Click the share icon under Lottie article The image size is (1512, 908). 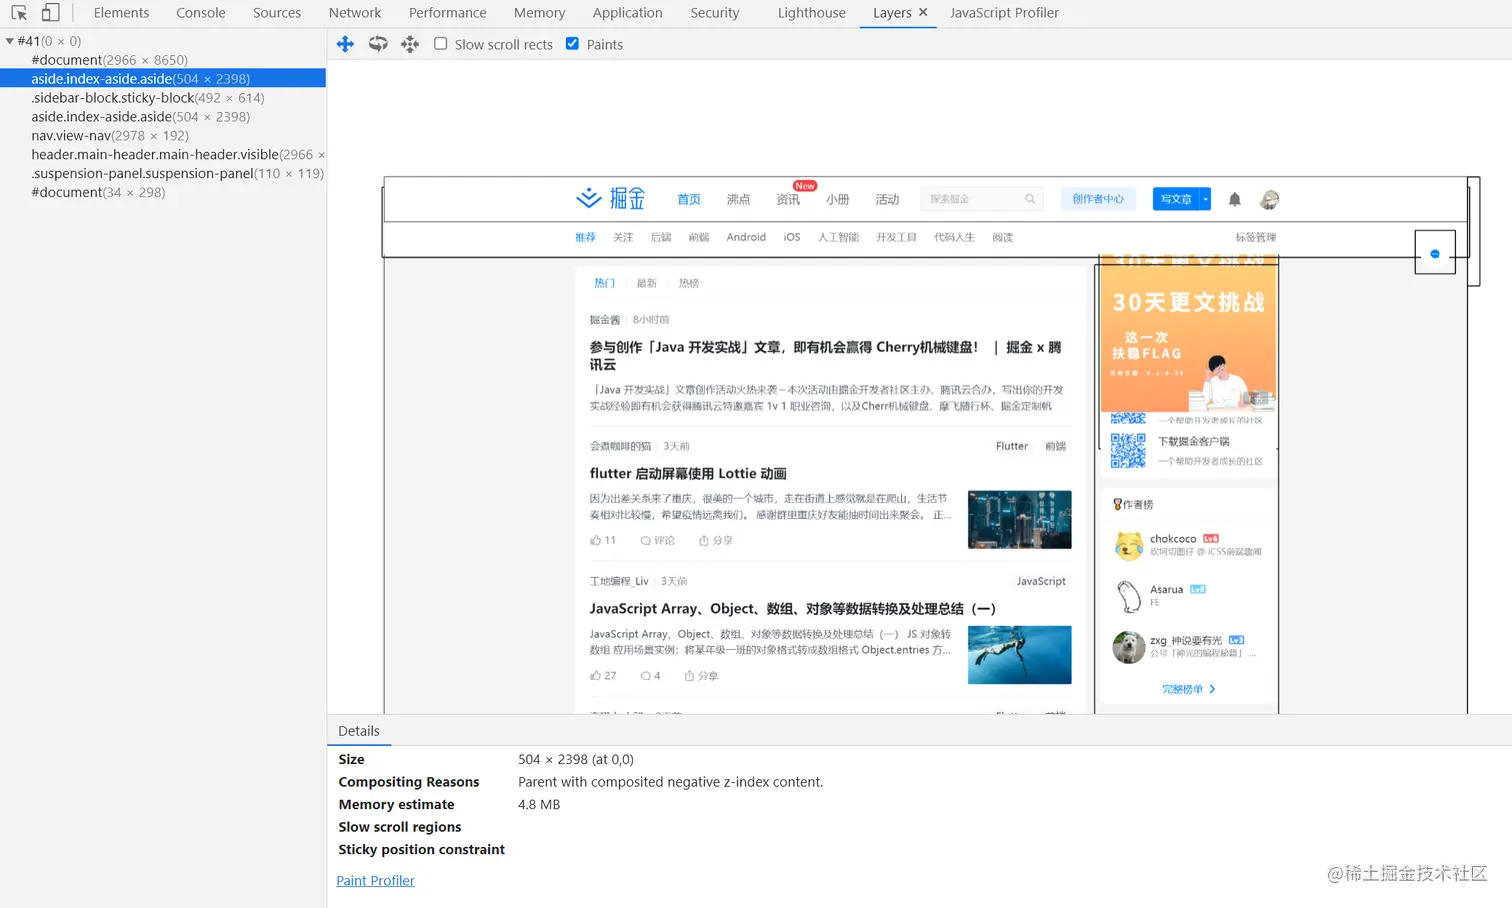click(x=704, y=540)
